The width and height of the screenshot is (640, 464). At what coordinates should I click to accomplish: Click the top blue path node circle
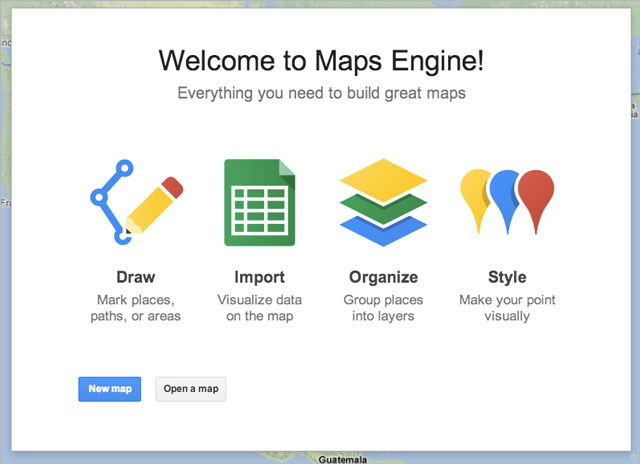pos(126,167)
